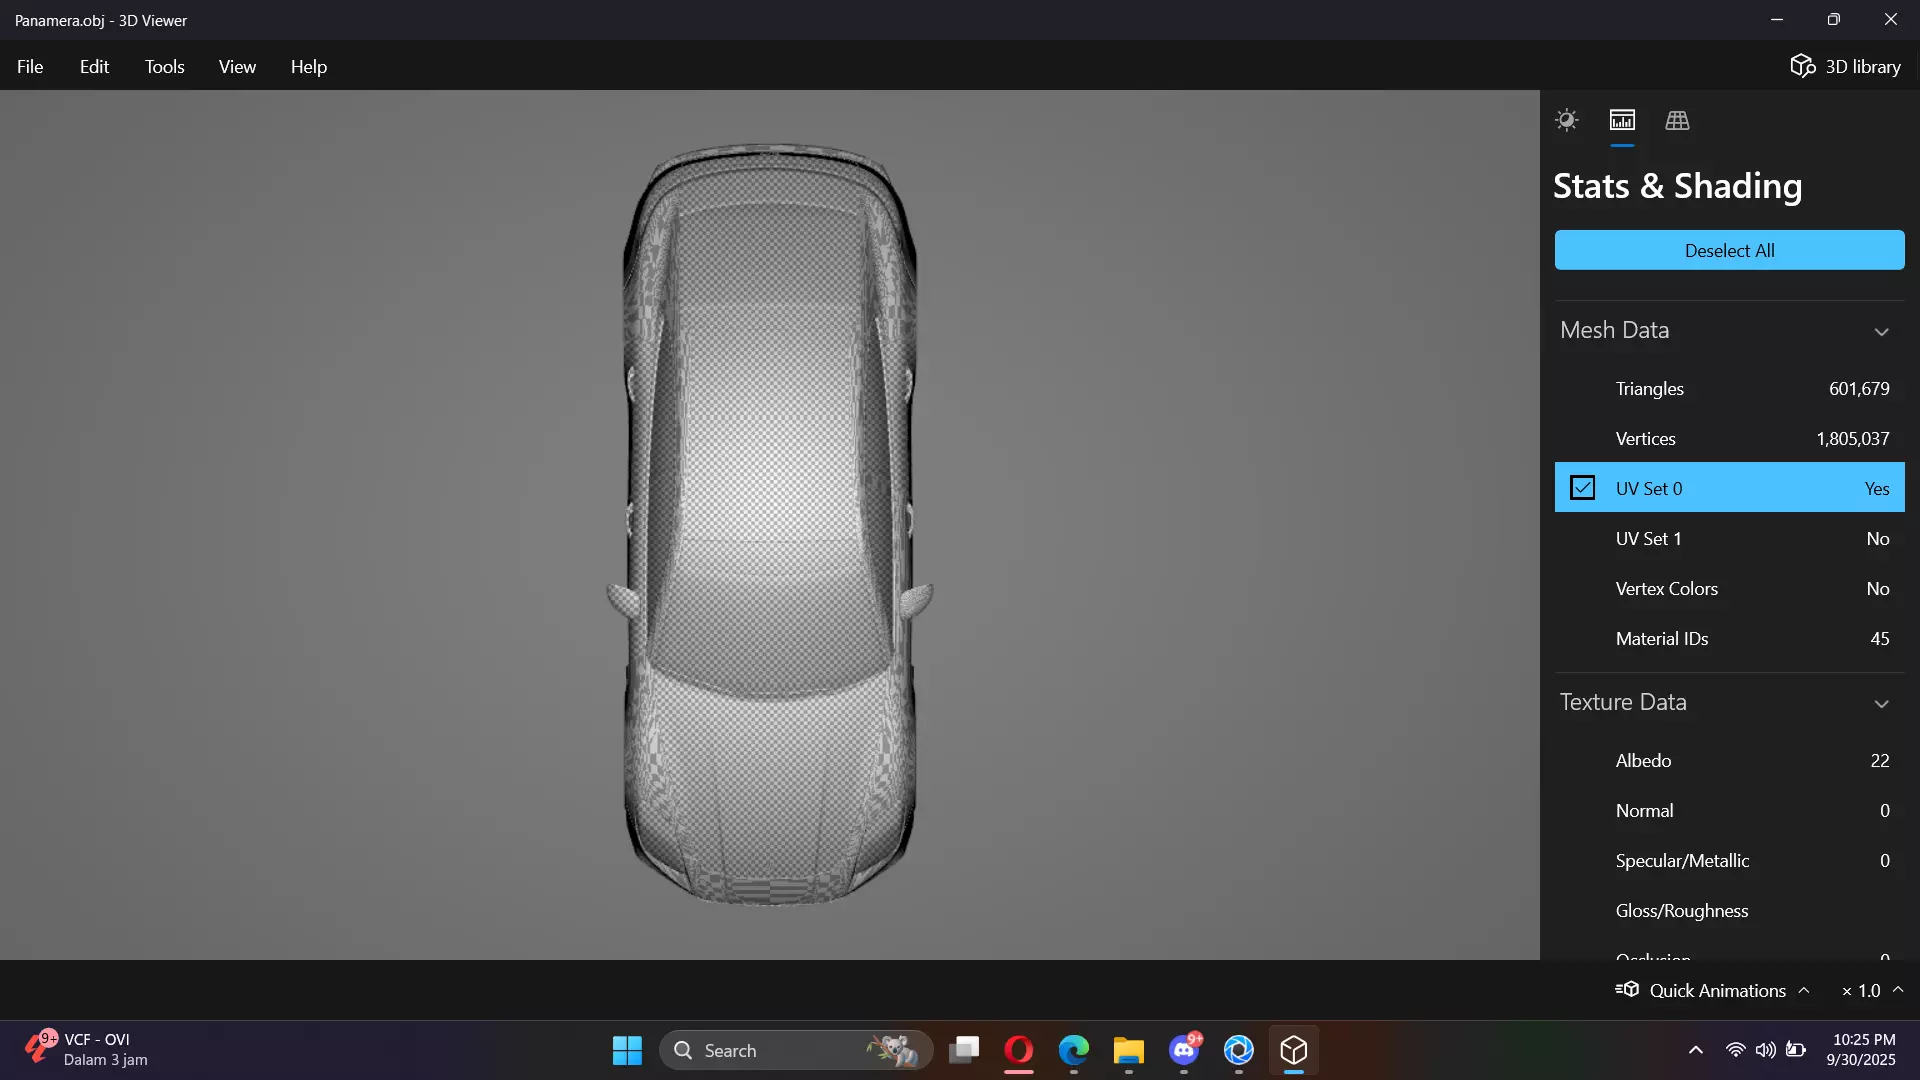Open the animation speed x 1.0 dropdown
Screen dimensions: 1920x1080
1872,990
